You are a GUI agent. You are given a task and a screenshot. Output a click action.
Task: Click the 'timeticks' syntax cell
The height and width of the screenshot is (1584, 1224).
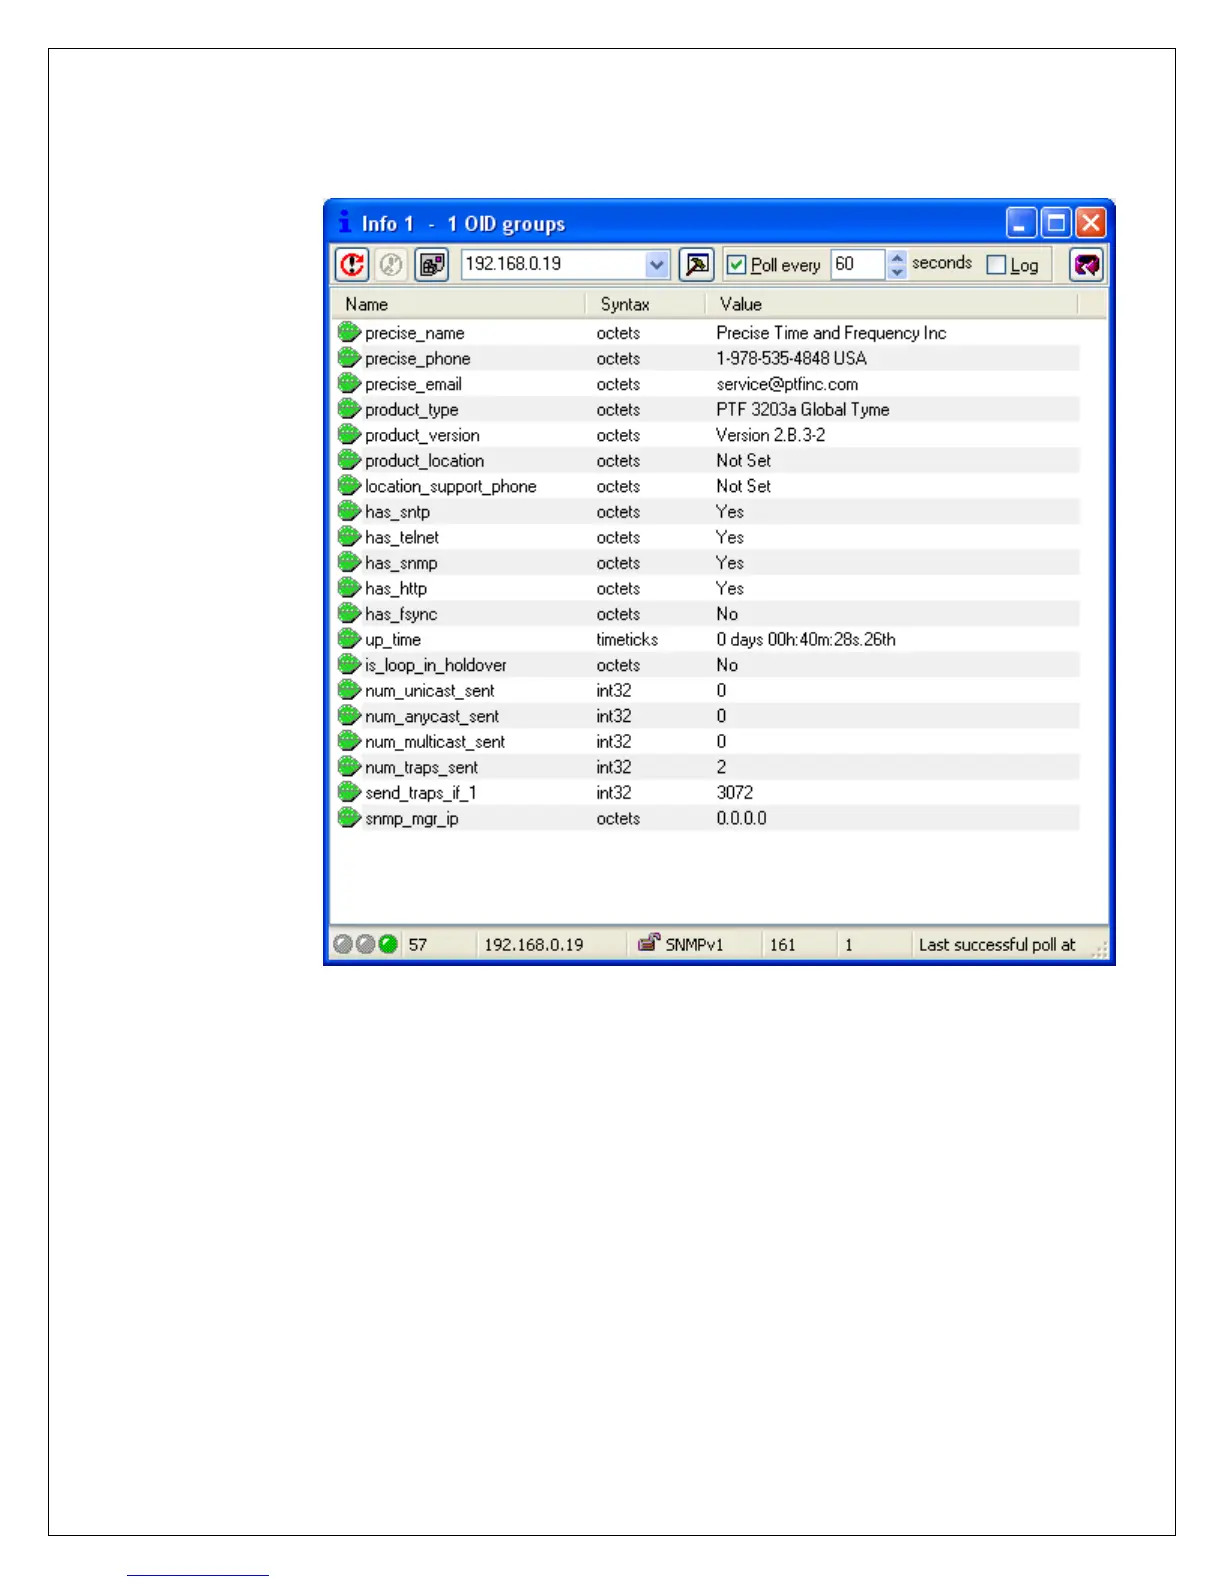tap(627, 639)
